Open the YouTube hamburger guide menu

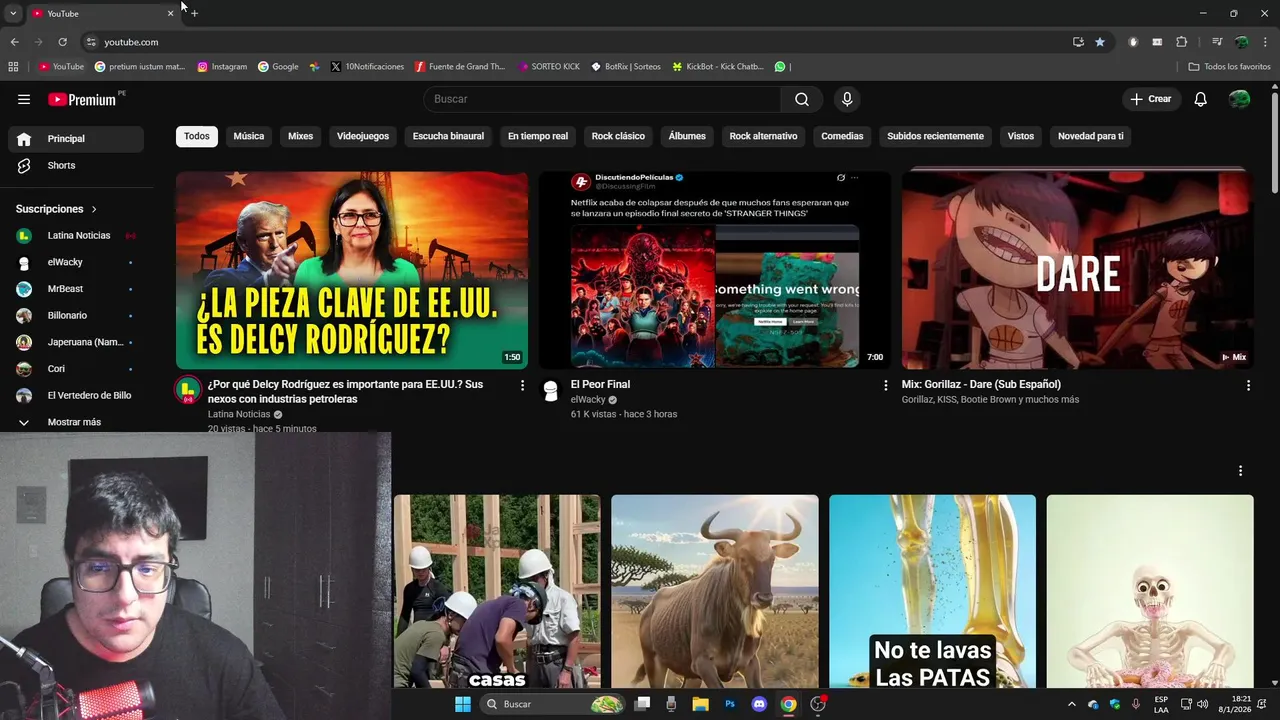[24, 99]
